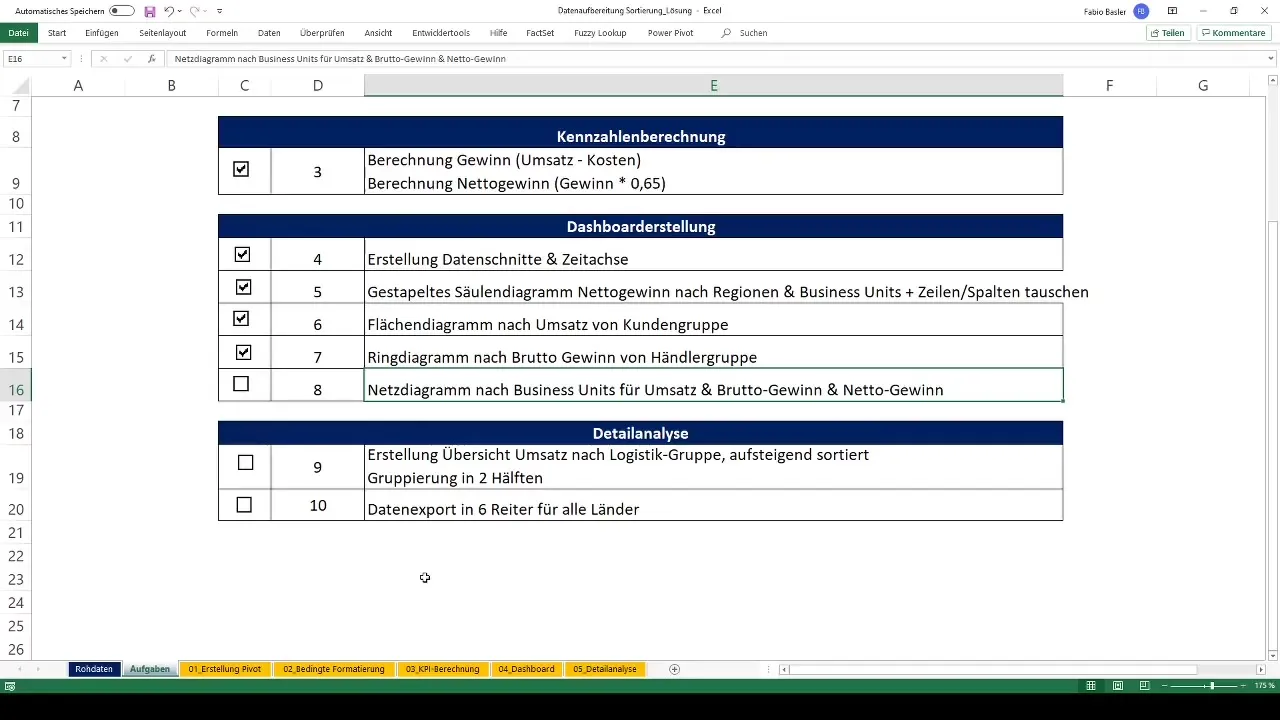Open the Start ribbon tab

[x=57, y=33]
